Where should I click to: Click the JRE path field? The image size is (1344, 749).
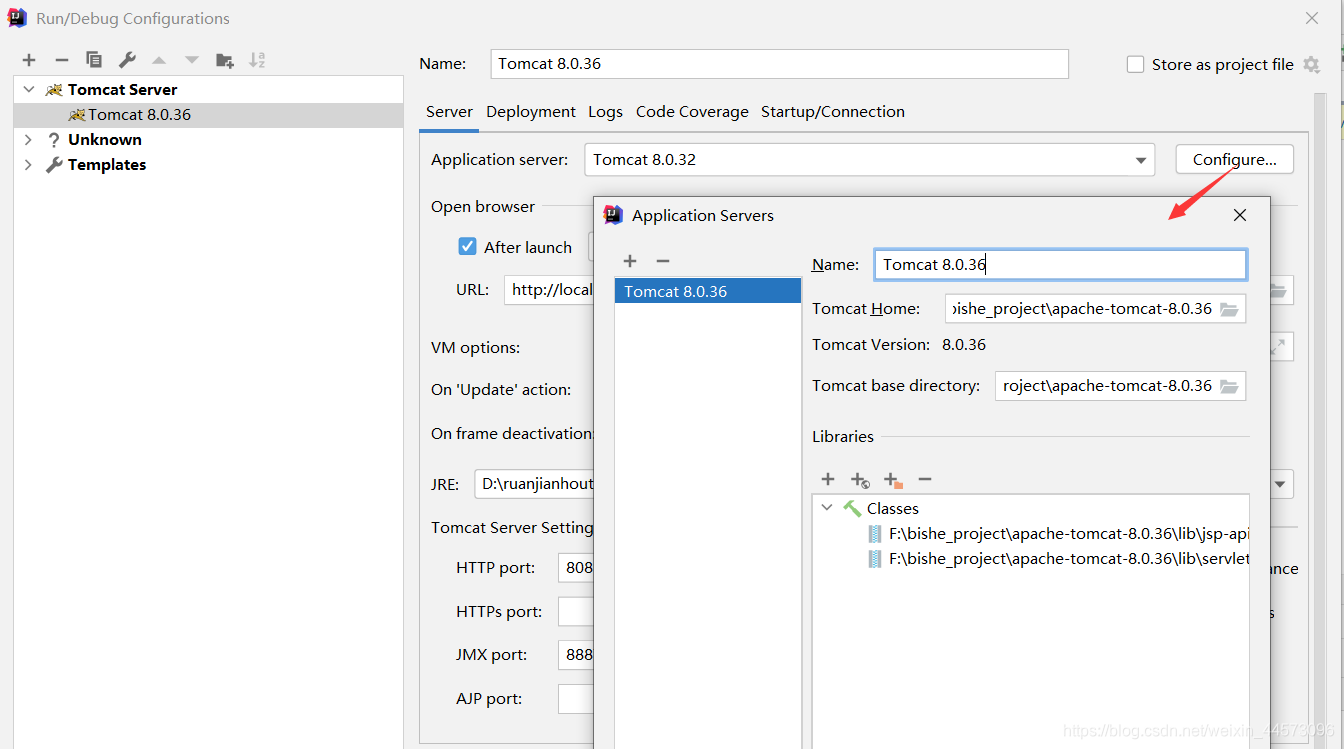point(534,484)
